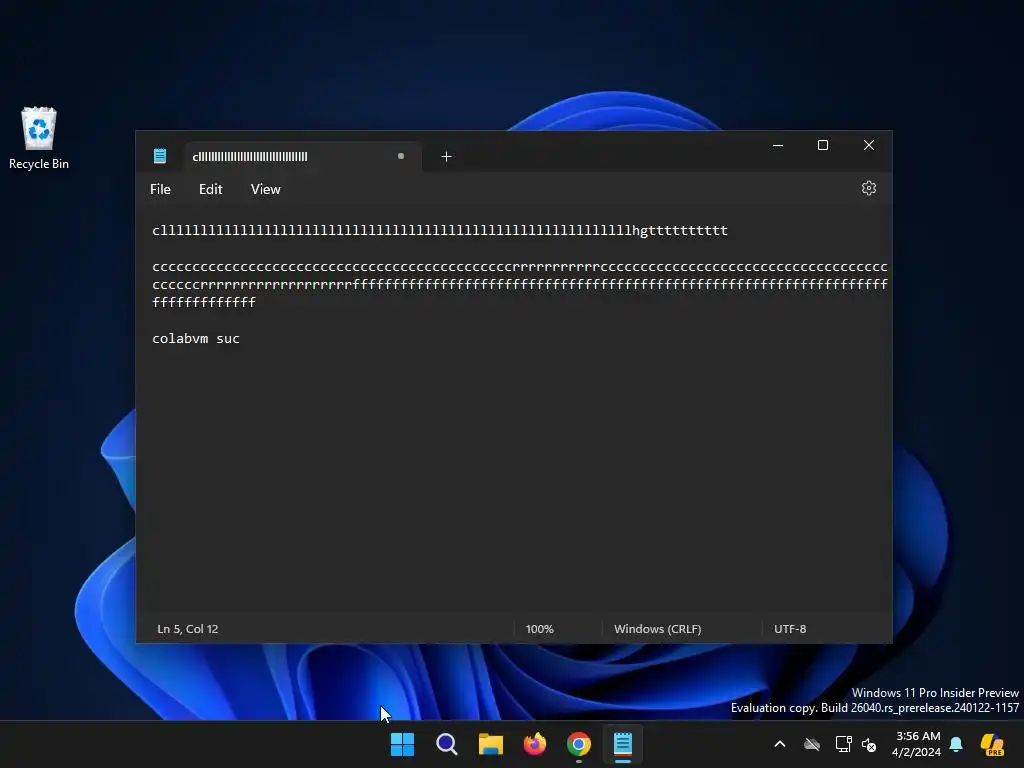Open taskbar Search
The image size is (1024, 768).
(447, 744)
